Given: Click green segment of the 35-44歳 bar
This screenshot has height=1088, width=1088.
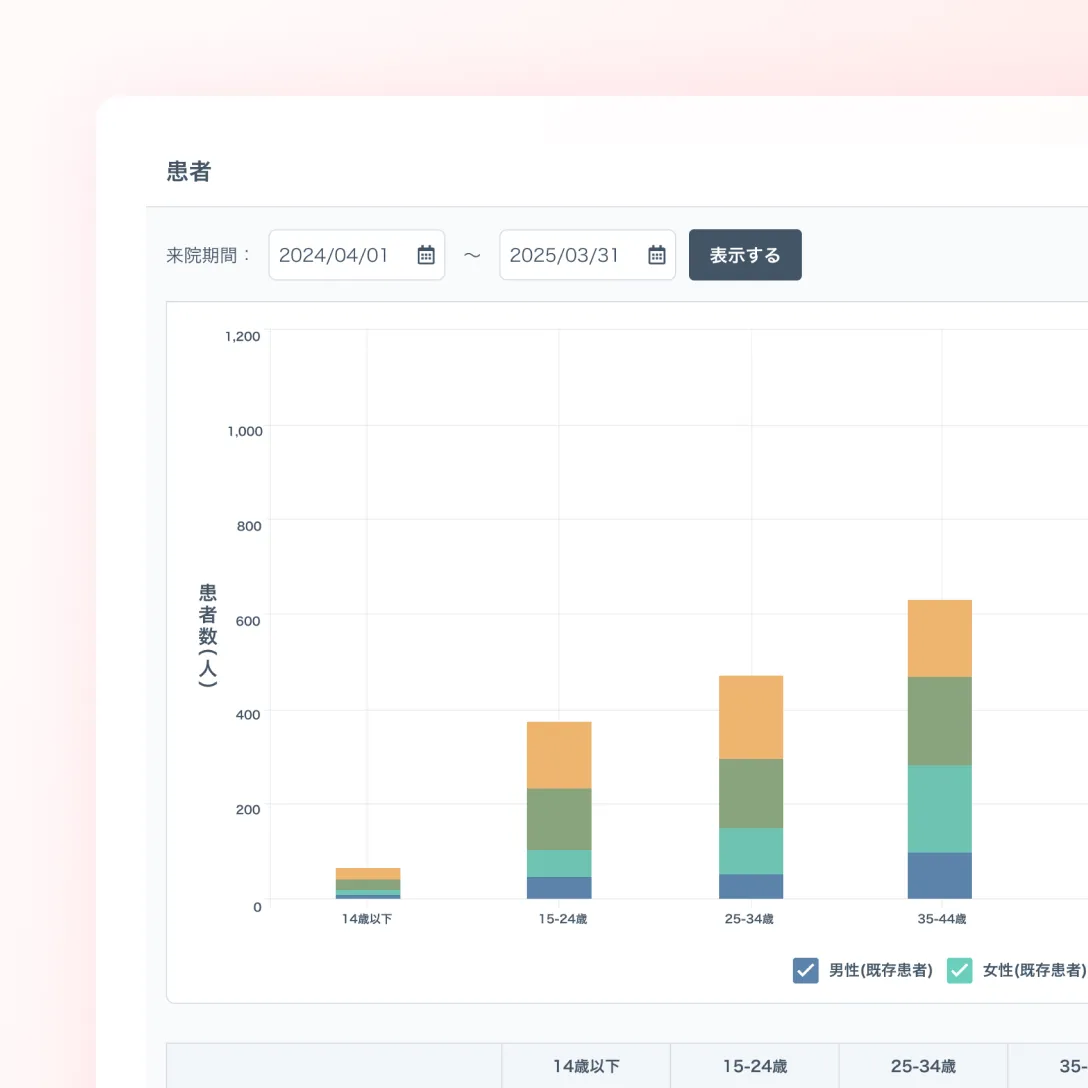Looking at the screenshot, I should coord(939,721).
